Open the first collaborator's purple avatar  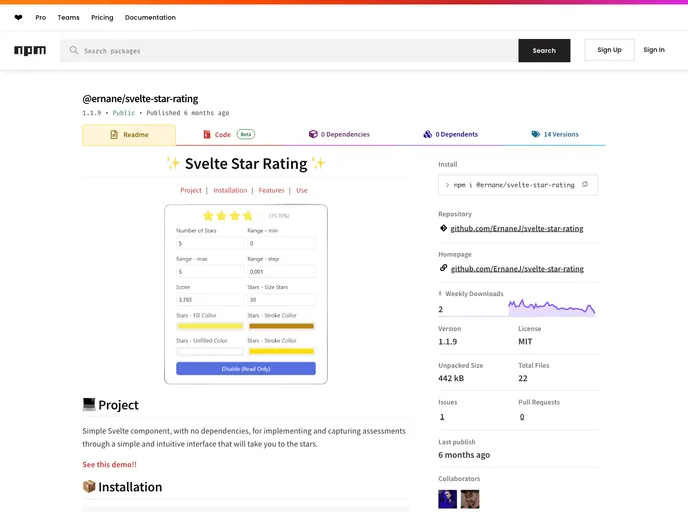pos(448,499)
